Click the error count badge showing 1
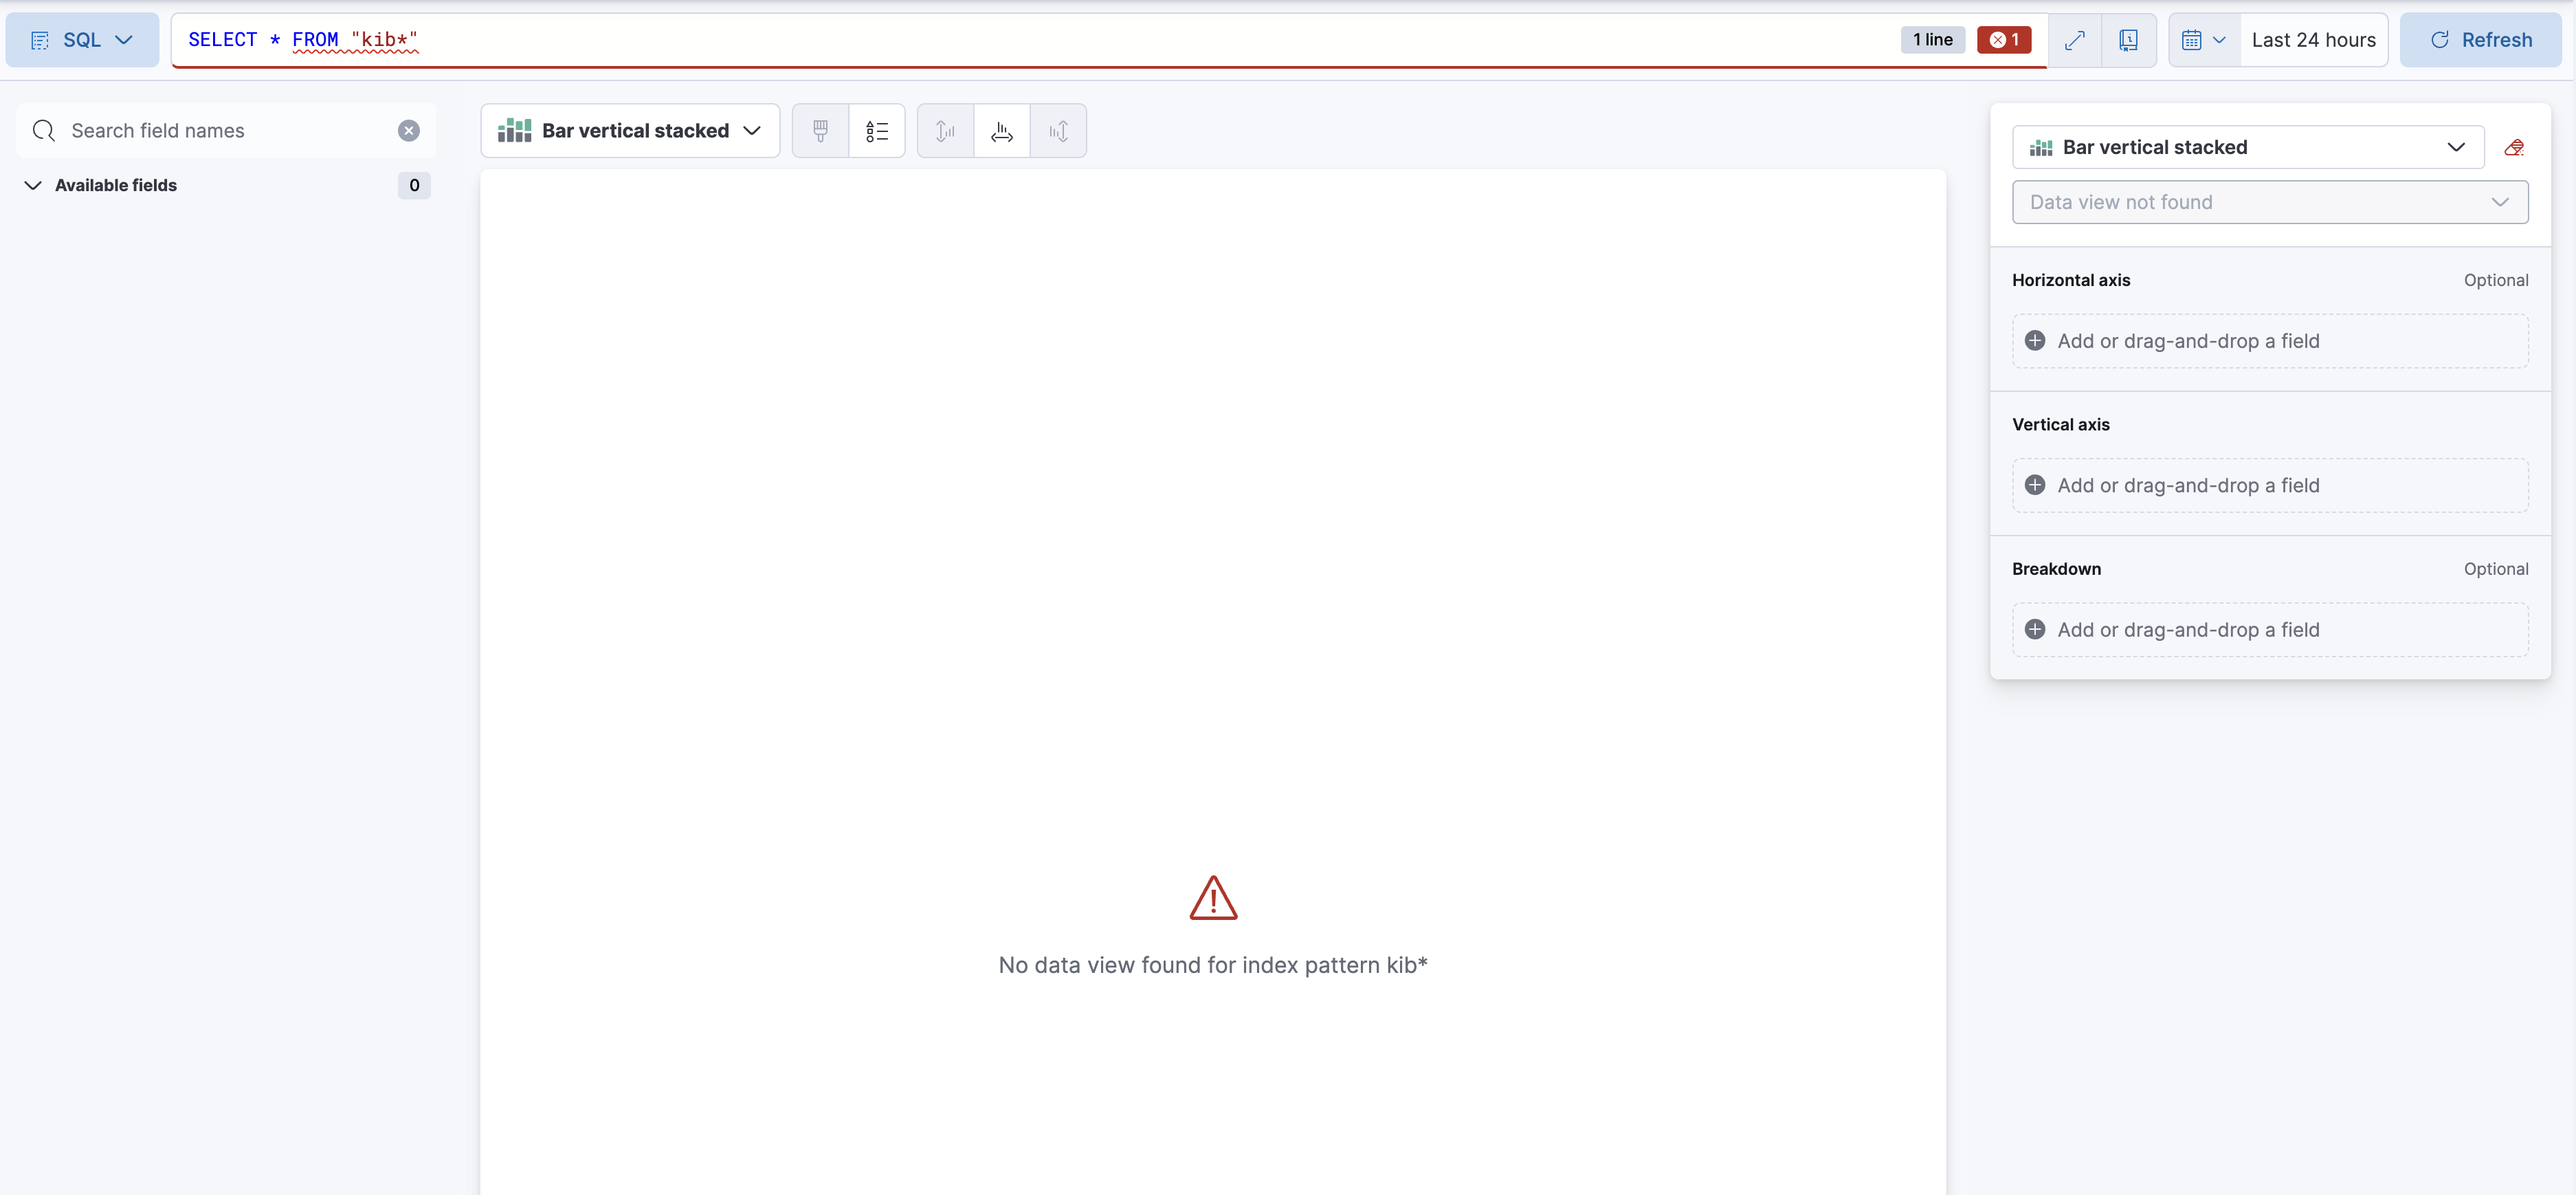The height and width of the screenshot is (1195, 2576). point(2004,40)
